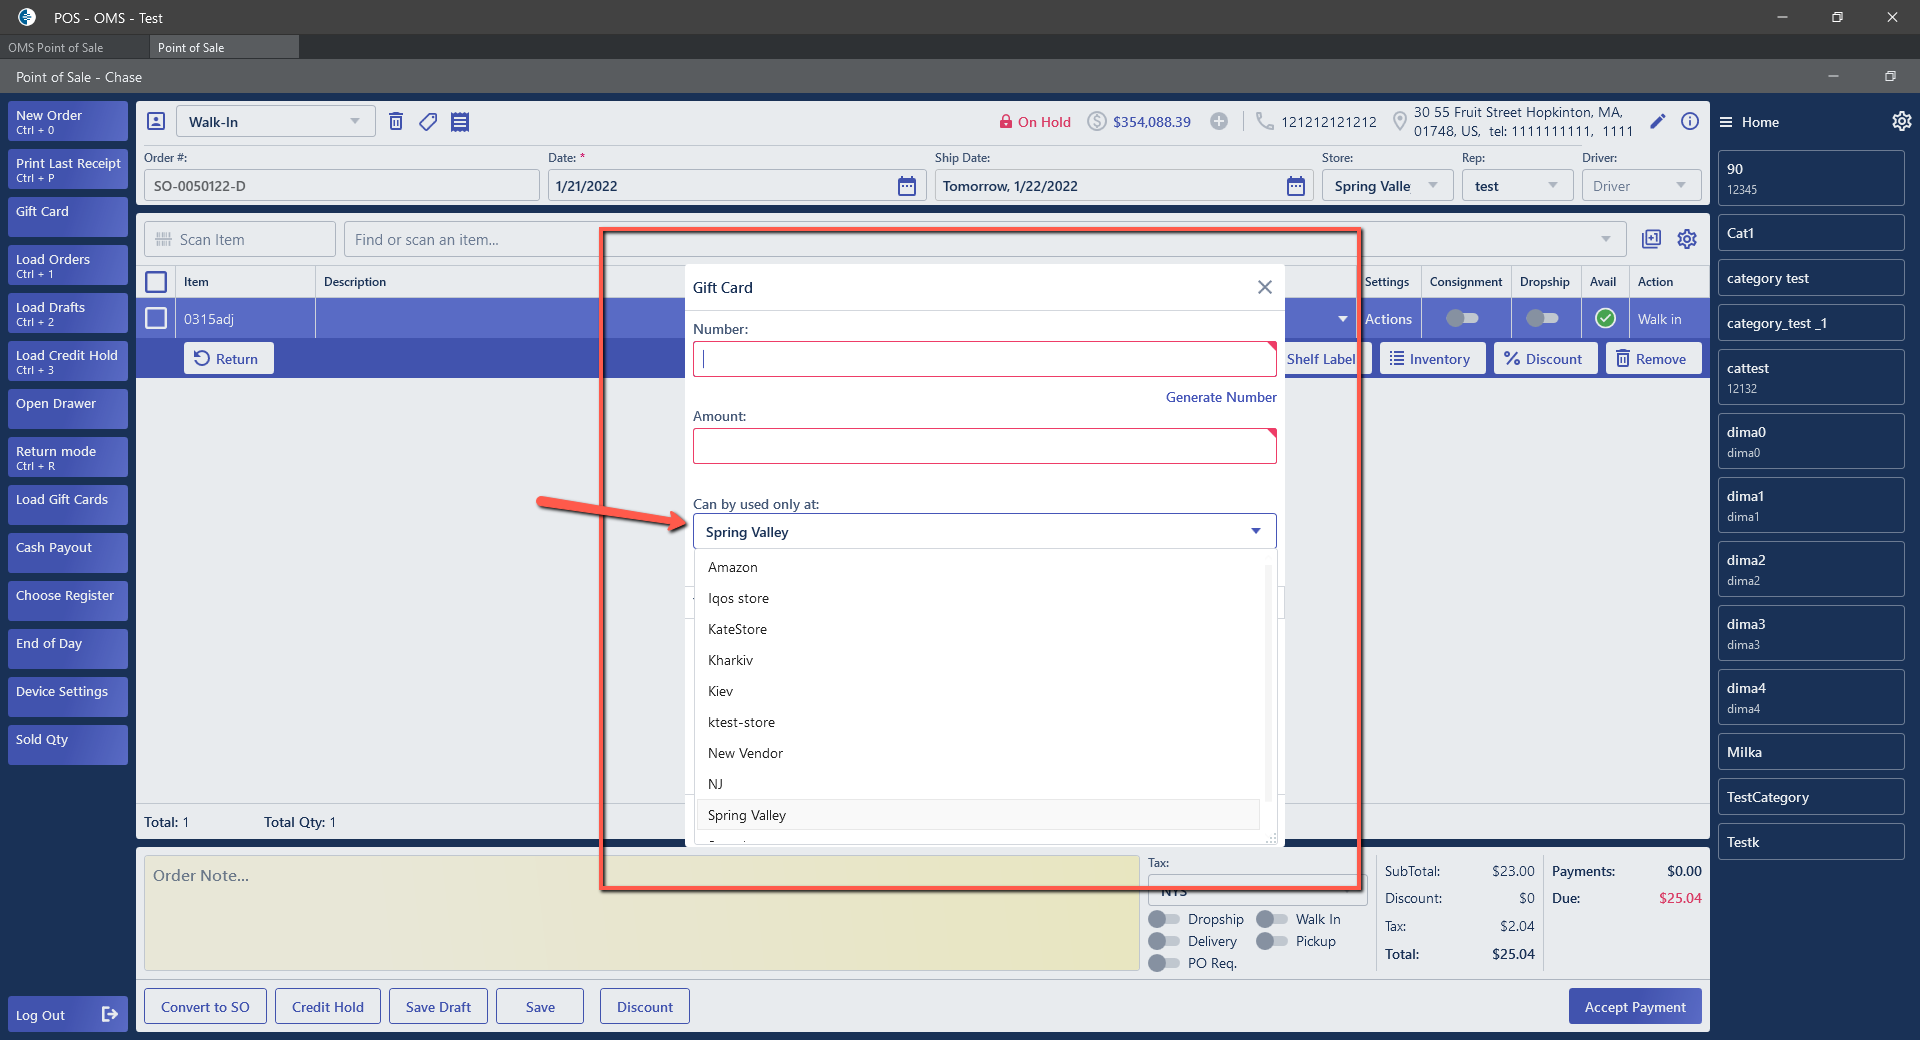Click the phone icon next to 121212121212
Screen dimensions: 1920x1040
(1264, 121)
